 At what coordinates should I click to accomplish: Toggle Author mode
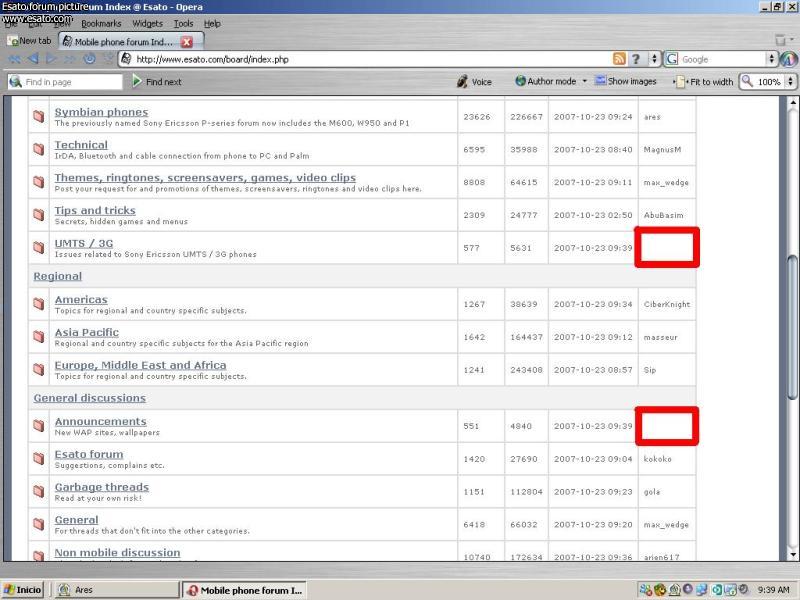click(x=546, y=81)
